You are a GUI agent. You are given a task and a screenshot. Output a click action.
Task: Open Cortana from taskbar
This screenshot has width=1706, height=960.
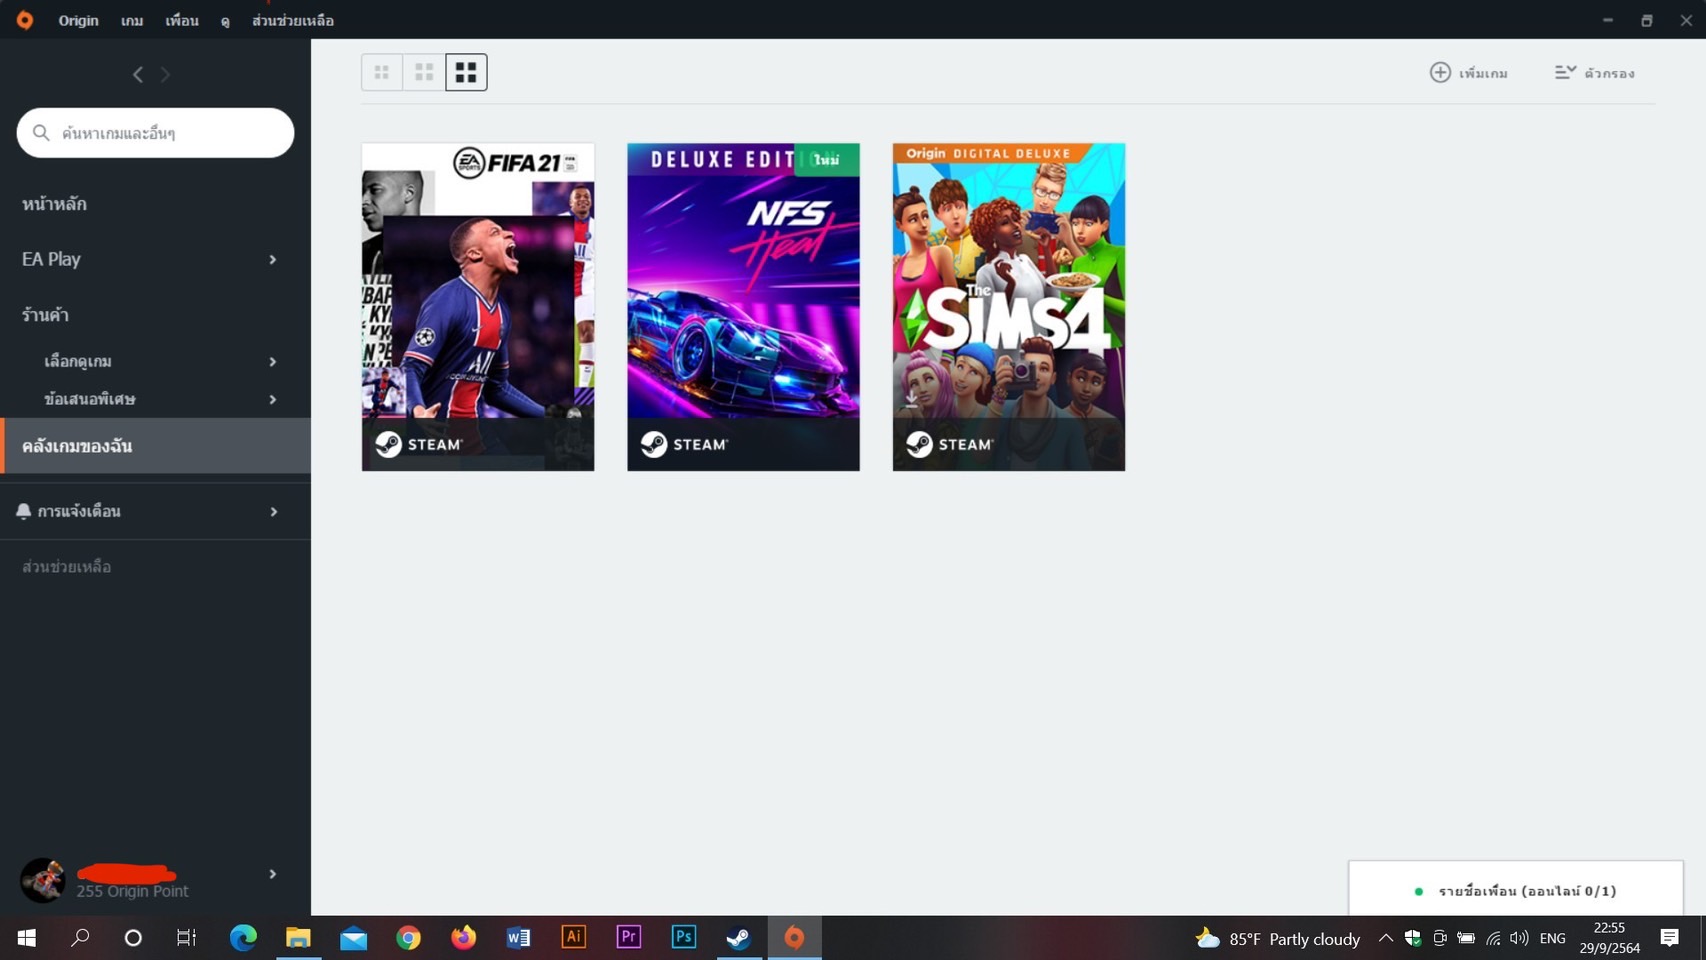coord(133,938)
